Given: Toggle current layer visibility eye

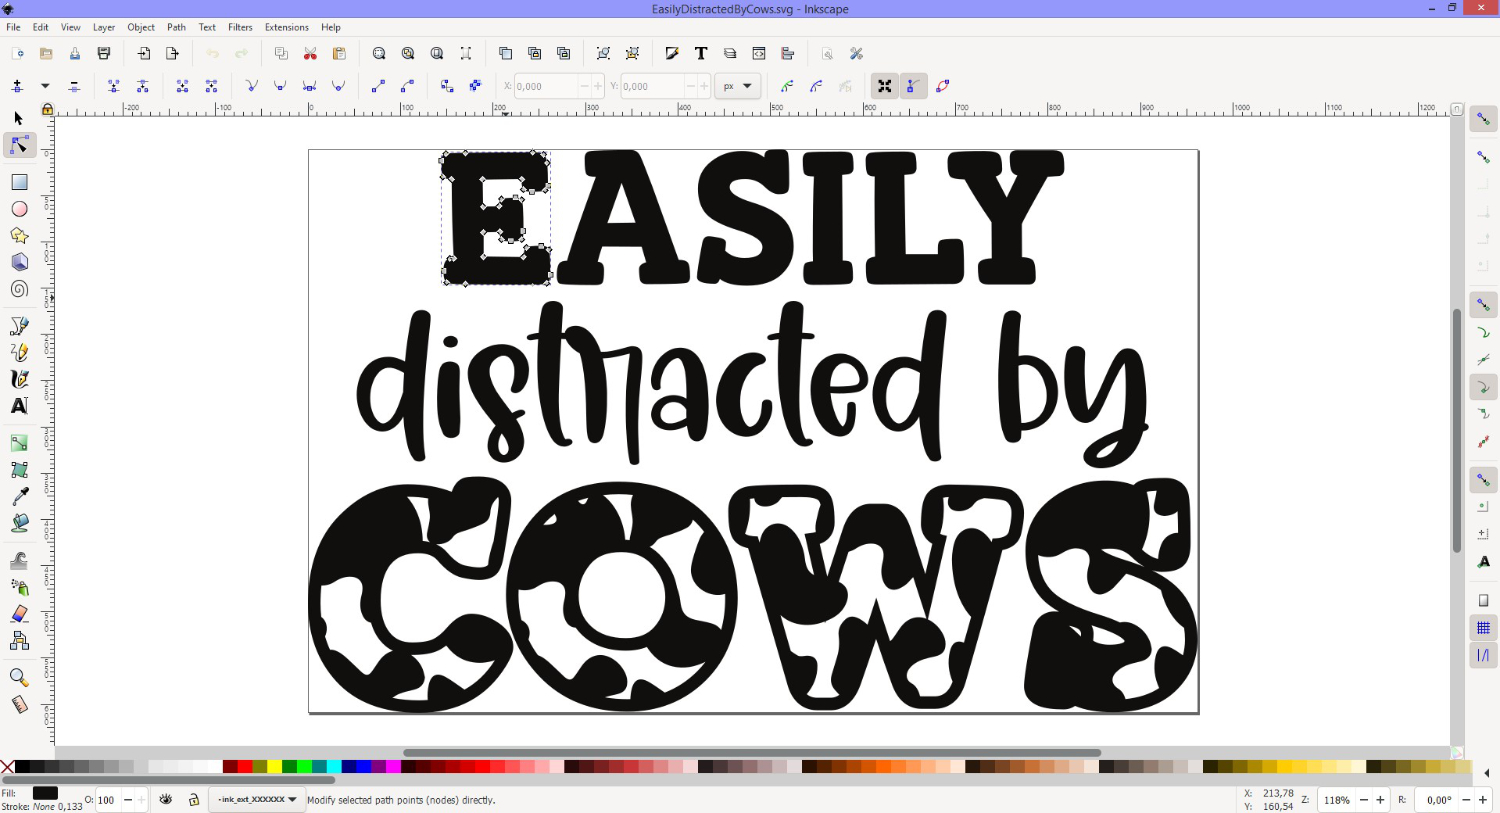Looking at the screenshot, I should (166, 800).
